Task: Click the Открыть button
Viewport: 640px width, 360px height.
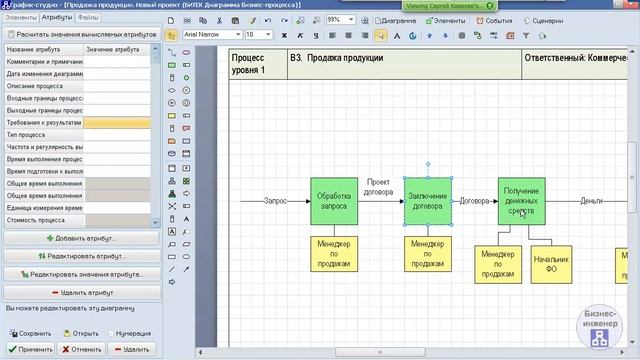Action: point(81,333)
